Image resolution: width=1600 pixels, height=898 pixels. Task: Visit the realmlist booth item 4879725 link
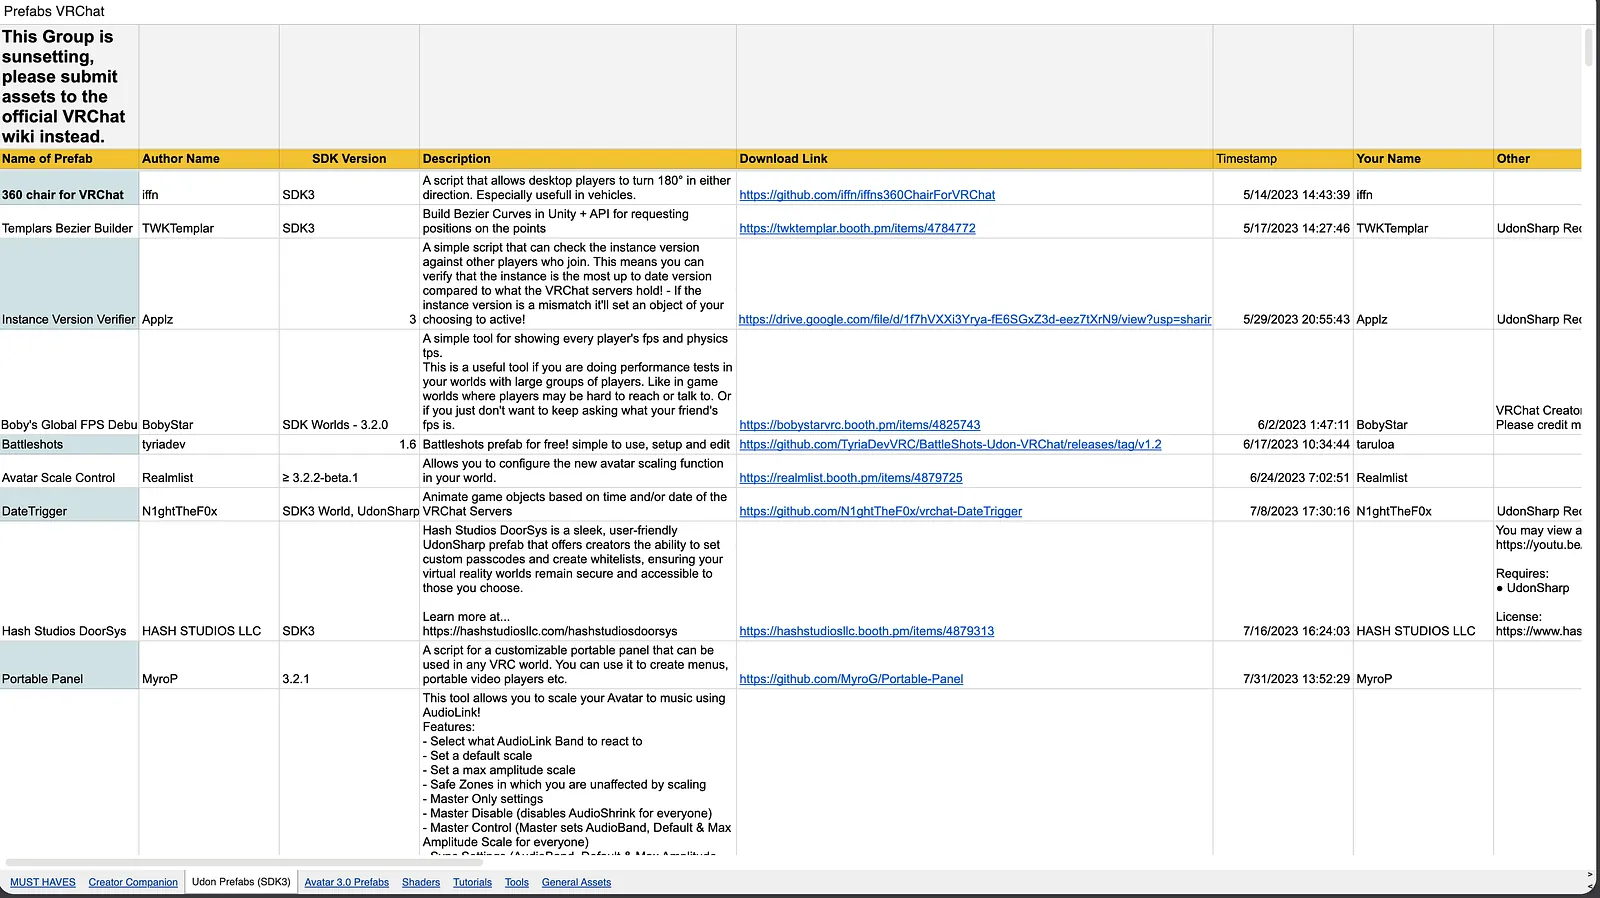851,478
